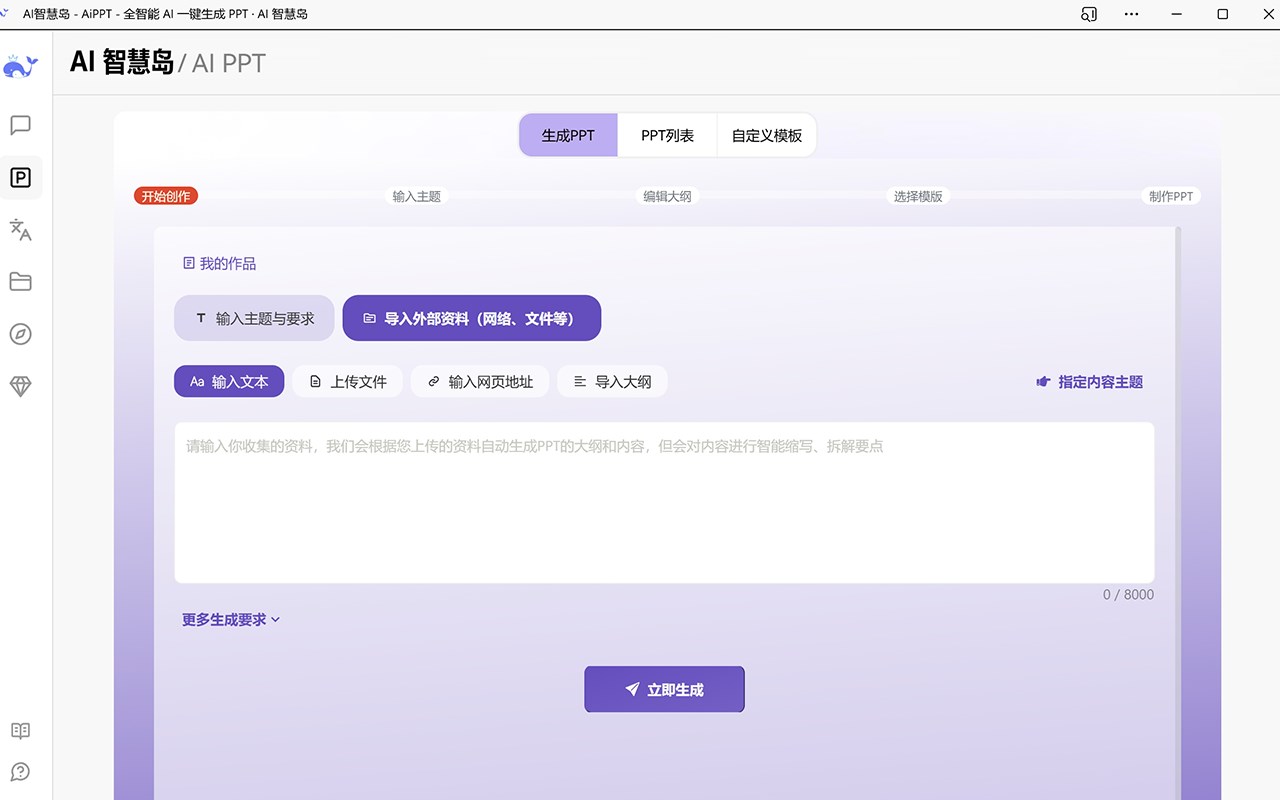Choose the 上传文件 option

348,381
